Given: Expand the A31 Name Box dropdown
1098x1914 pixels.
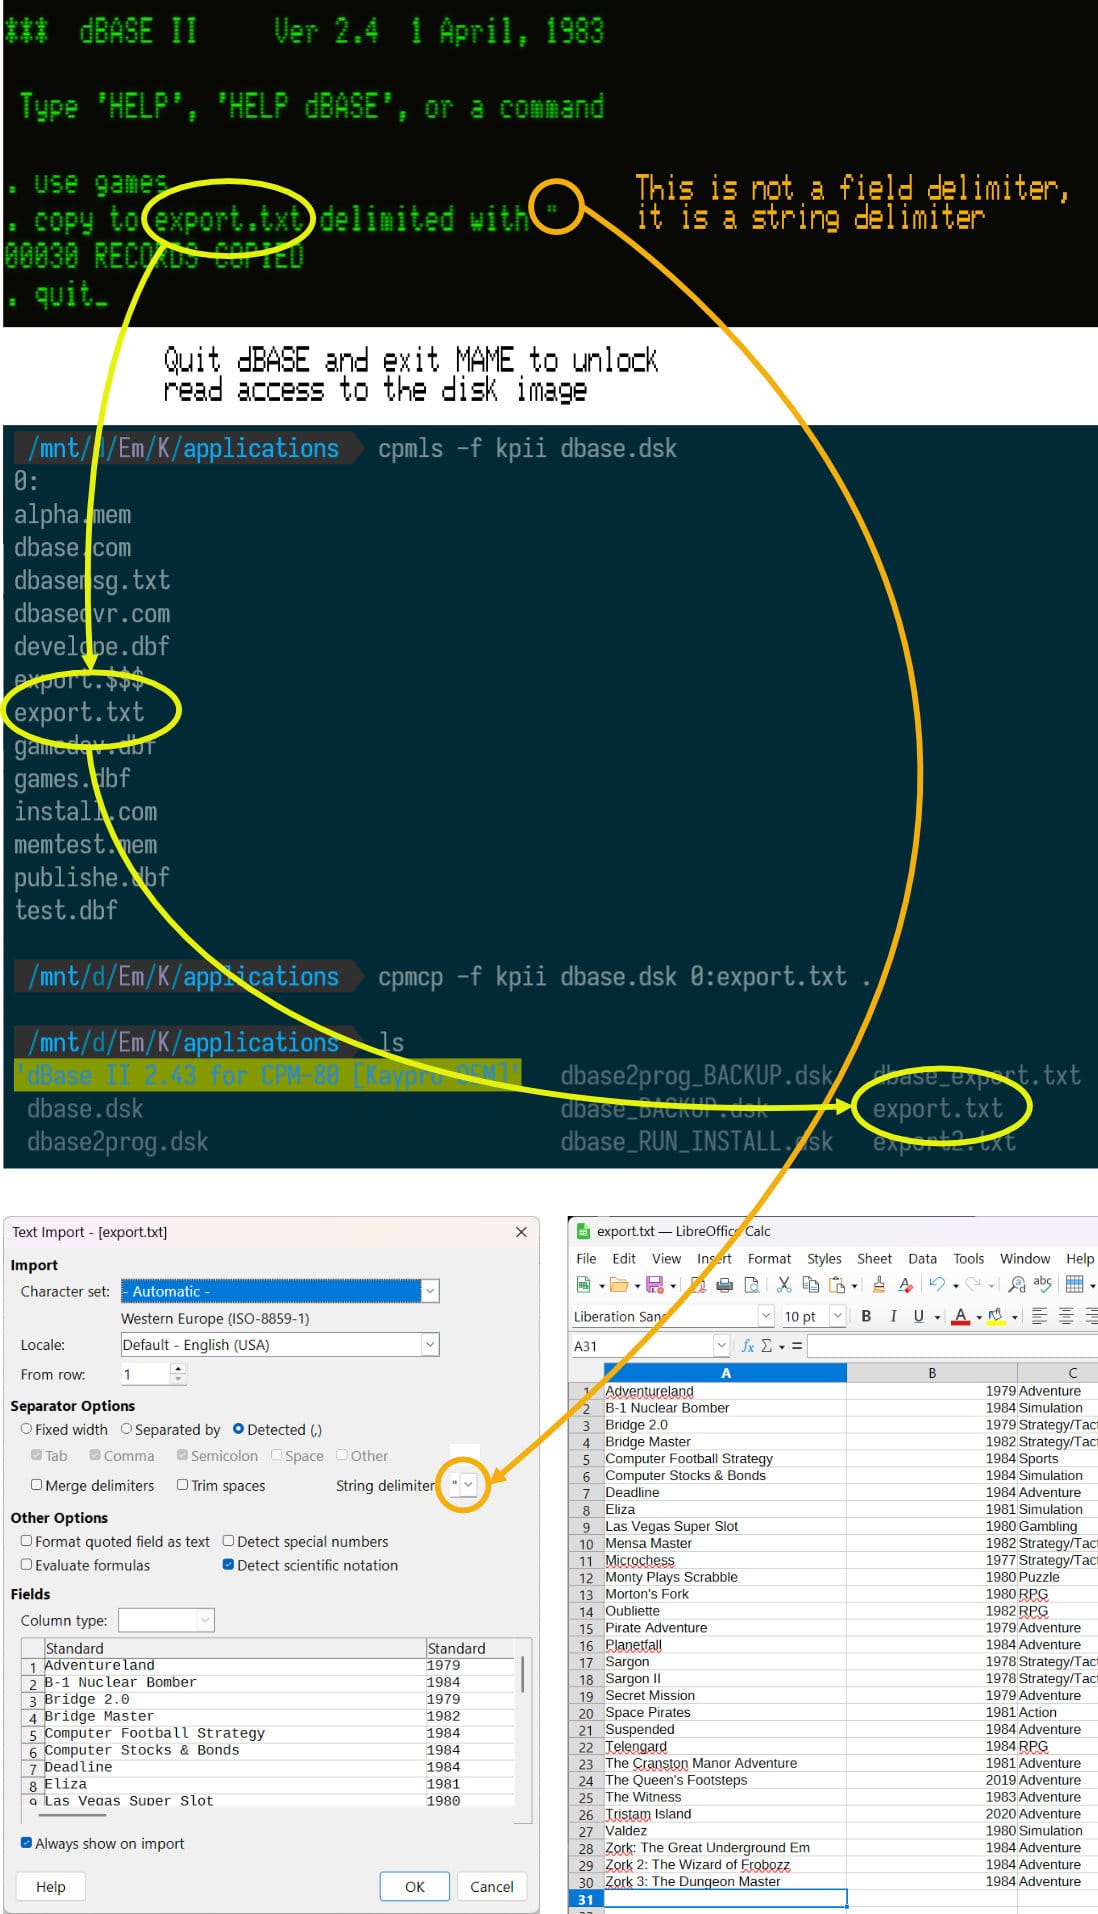Looking at the screenshot, I should (x=721, y=1346).
